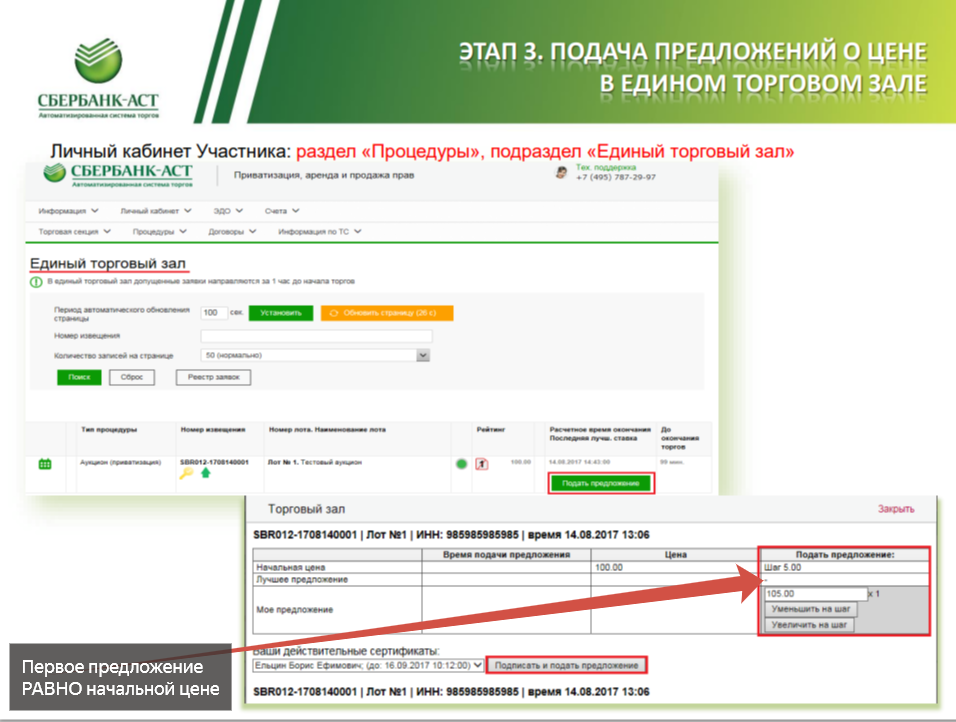
Task: Open the Процедуры menu
Action: (160, 232)
